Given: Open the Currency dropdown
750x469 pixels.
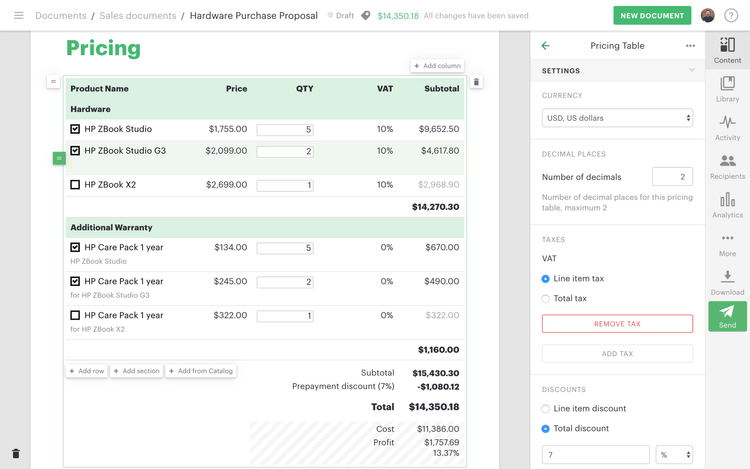Looking at the screenshot, I should click(617, 118).
